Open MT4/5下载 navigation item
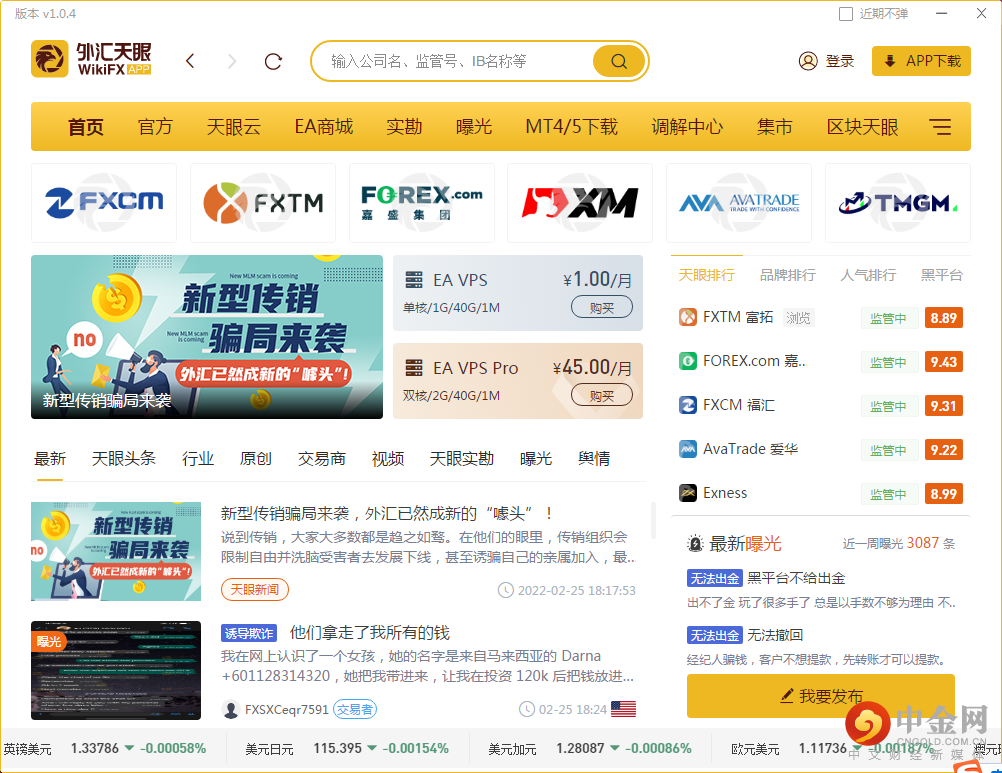 [x=571, y=126]
